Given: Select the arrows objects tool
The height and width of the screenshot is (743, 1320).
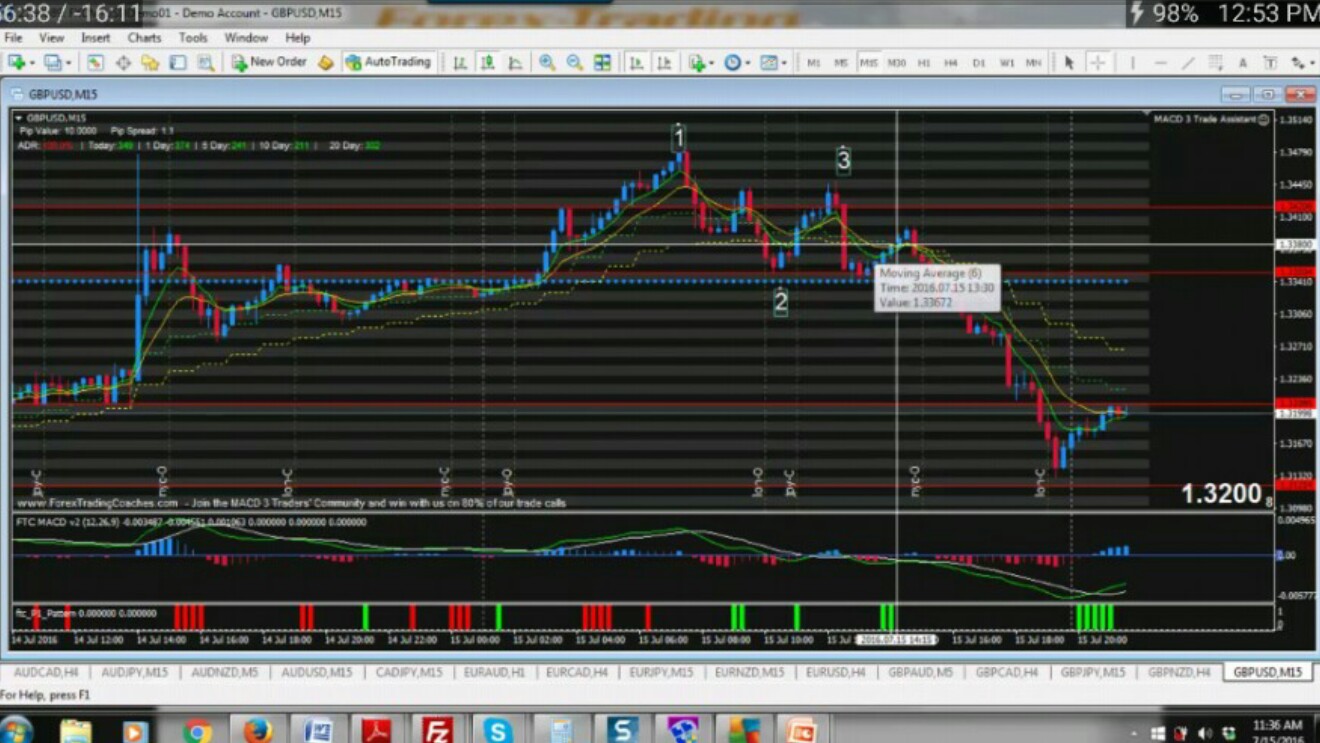Looking at the screenshot, I should coord(1298,62).
